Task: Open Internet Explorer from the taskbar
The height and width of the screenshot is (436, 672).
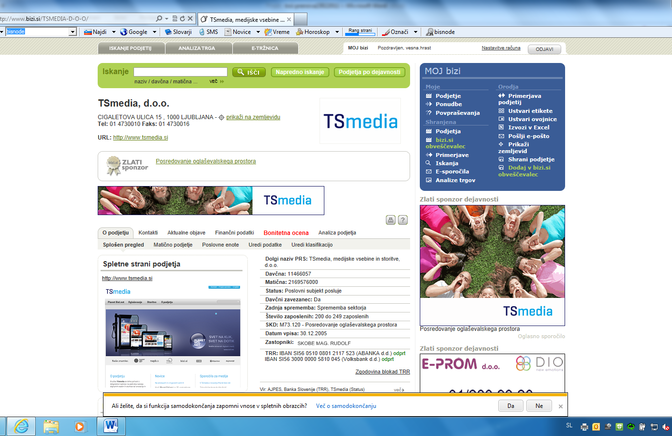Action: [21, 426]
